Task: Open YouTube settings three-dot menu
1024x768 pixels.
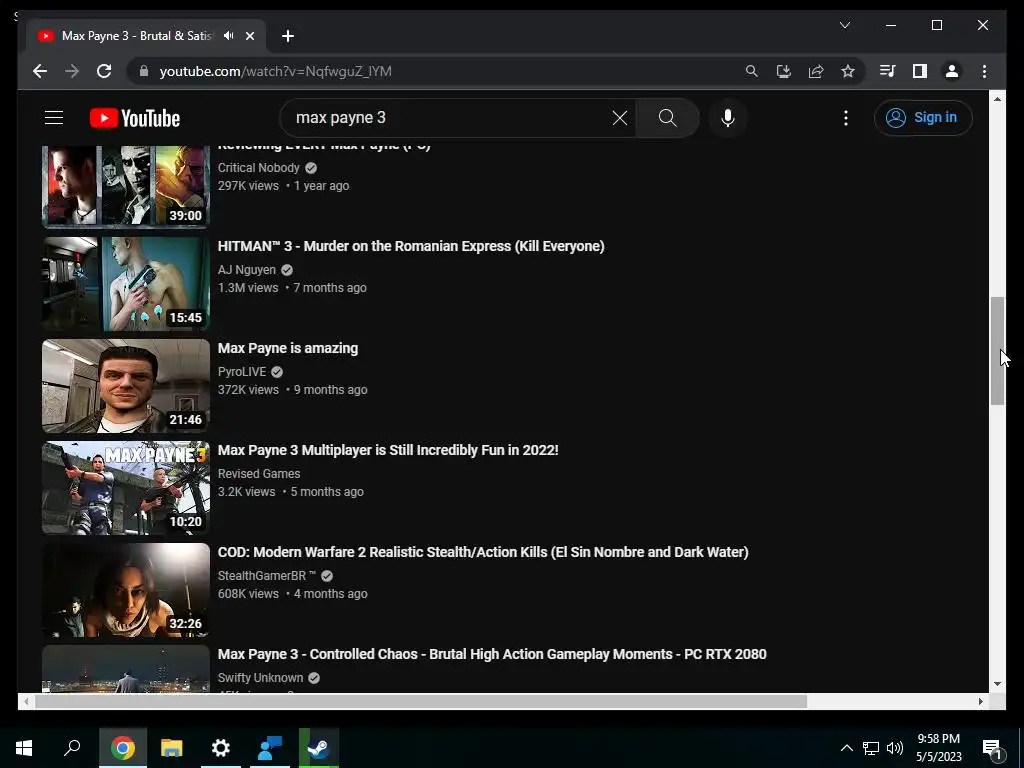Action: 846,118
